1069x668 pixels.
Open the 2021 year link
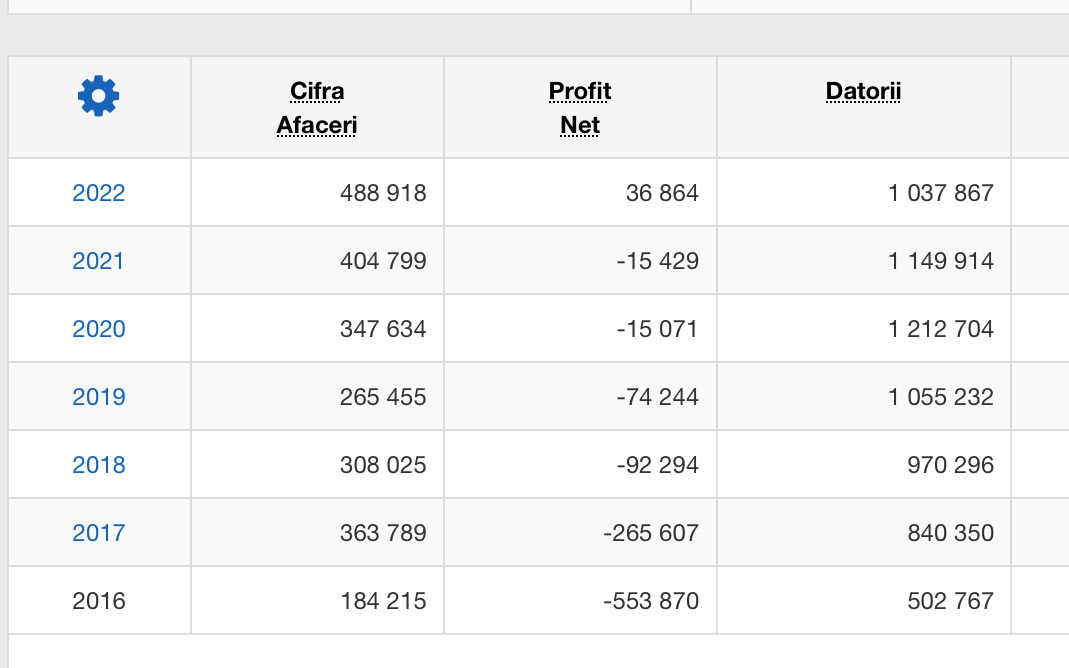99,261
